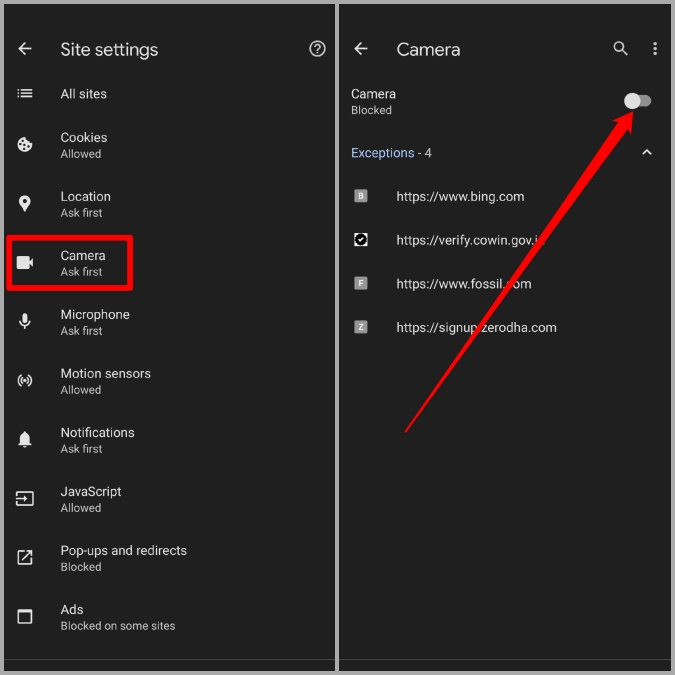Image resolution: width=675 pixels, height=675 pixels.
Task: Click the zerodha.com favicon
Action: (361, 327)
